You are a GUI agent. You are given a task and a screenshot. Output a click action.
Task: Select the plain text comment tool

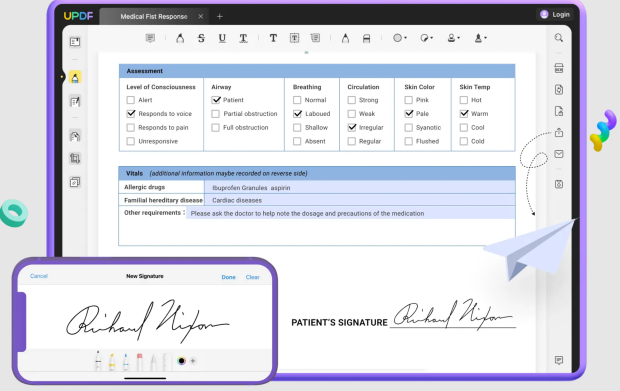[x=273, y=38]
